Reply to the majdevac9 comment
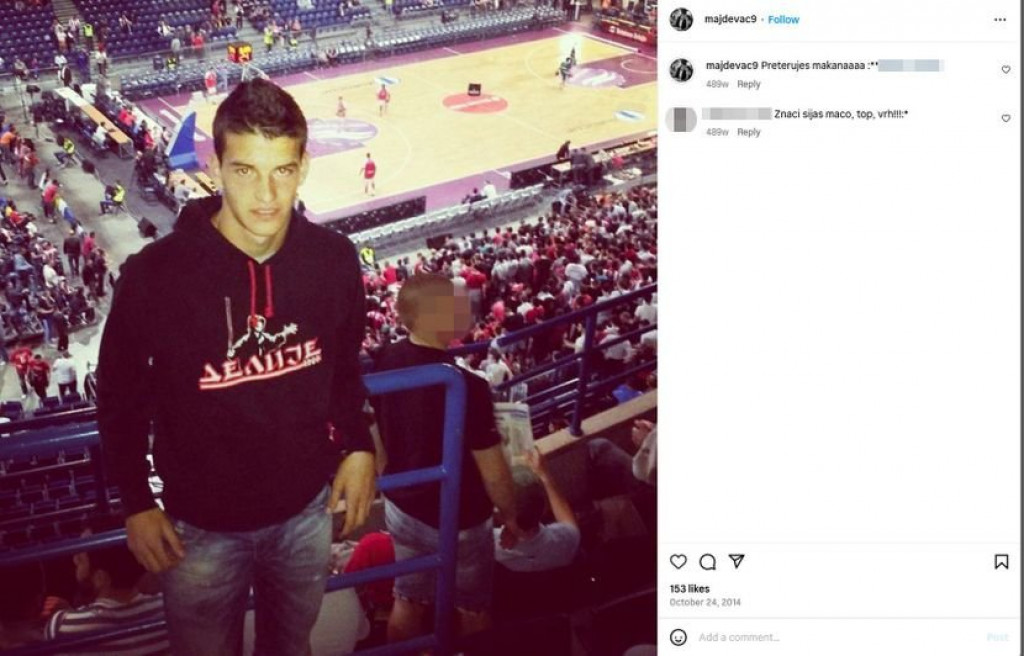The height and width of the screenshot is (656, 1024). [x=748, y=84]
